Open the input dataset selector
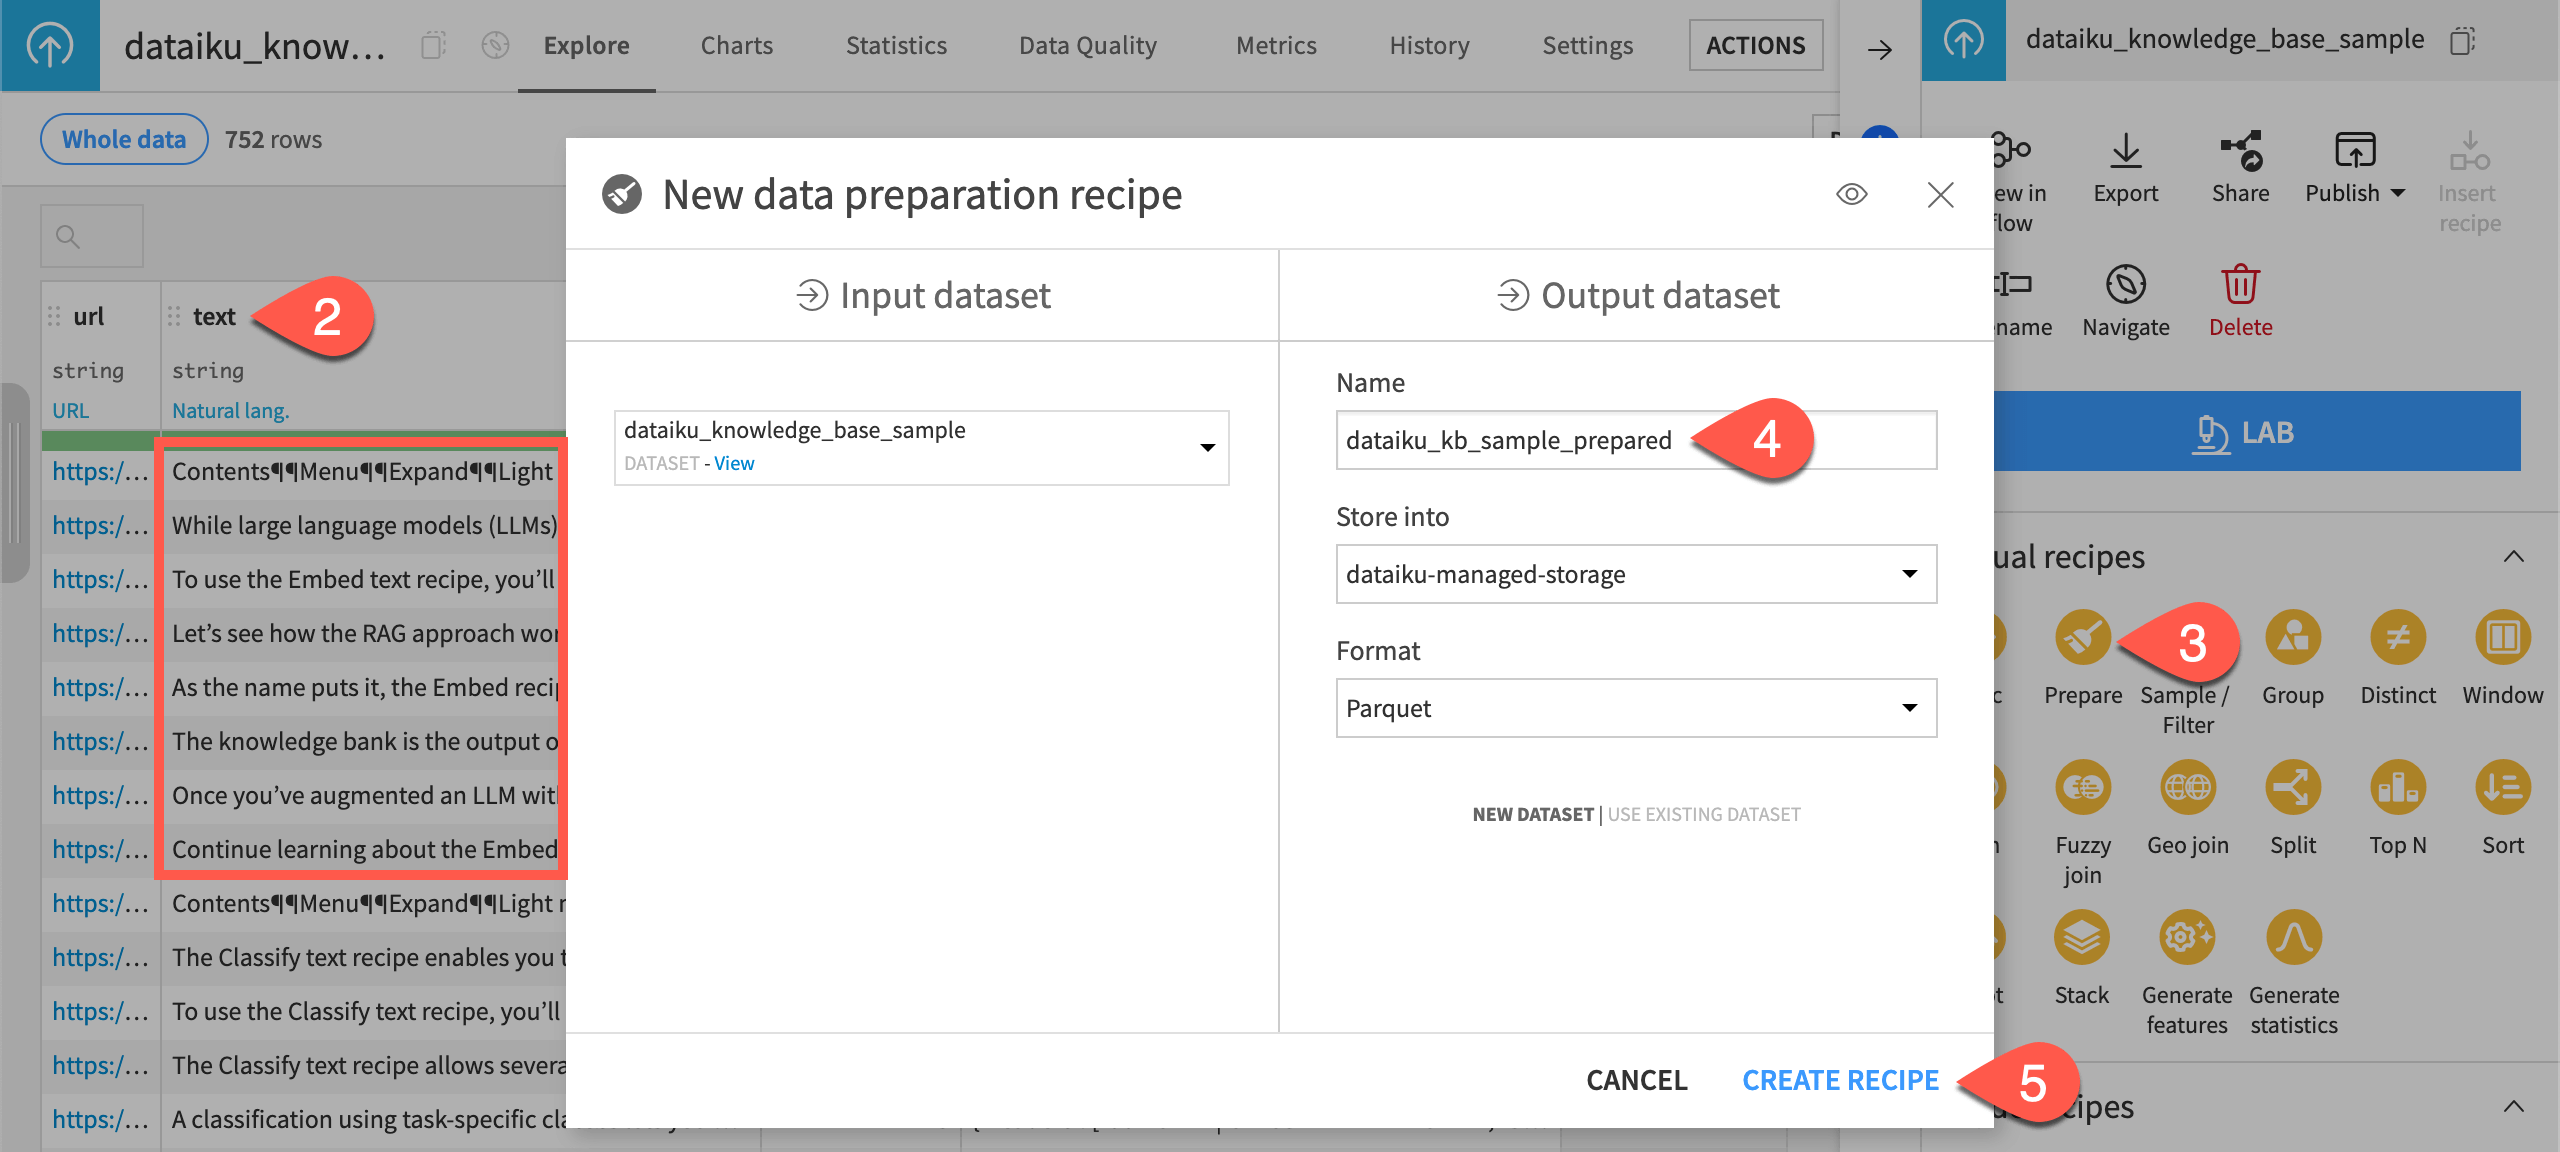Screen dimensions: 2560x1152 1209,447
